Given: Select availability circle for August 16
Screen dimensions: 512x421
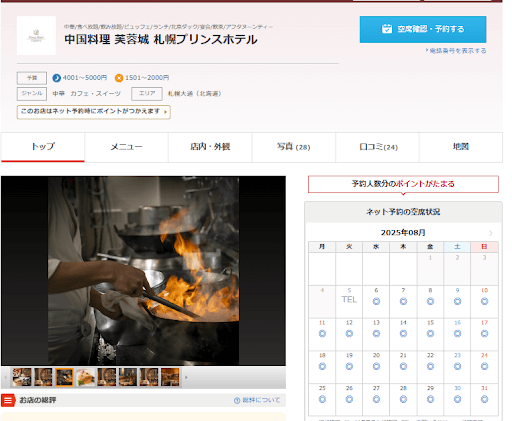Looking at the screenshot, I should point(457,333).
